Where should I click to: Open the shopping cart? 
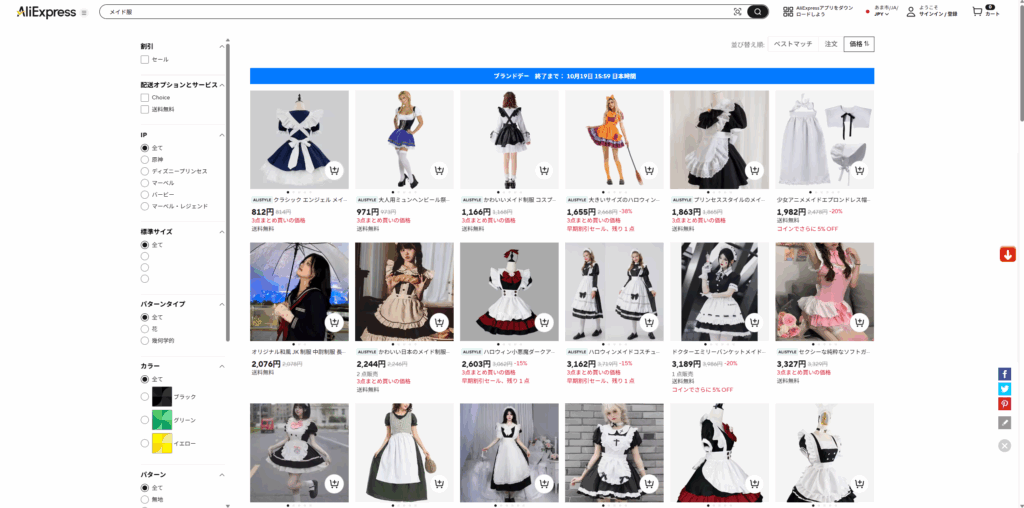(984, 12)
